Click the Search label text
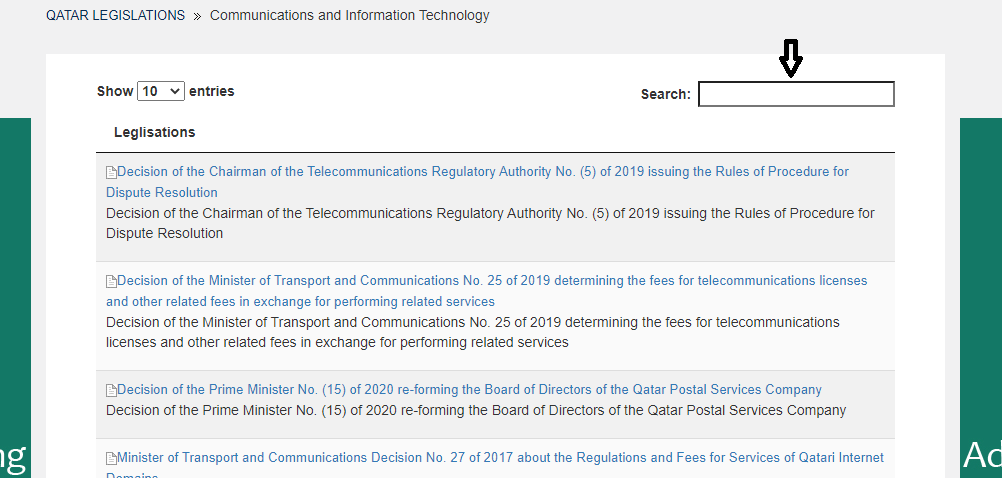Viewport: 1002px width, 478px height. (665, 95)
